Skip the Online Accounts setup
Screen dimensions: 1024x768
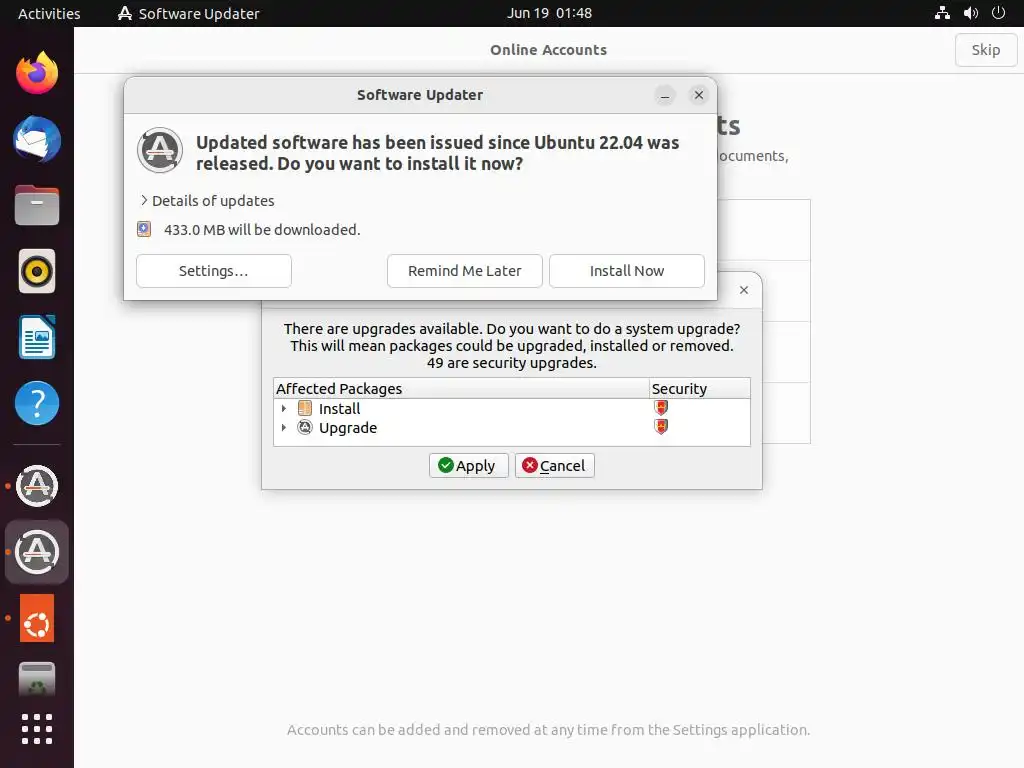(x=985, y=50)
